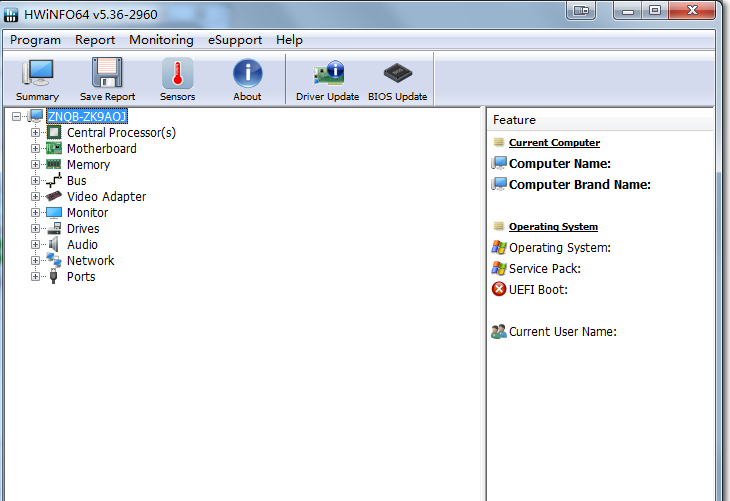Click the Drives tree icon
Screen dimensions: 730x501
tap(54, 228)
